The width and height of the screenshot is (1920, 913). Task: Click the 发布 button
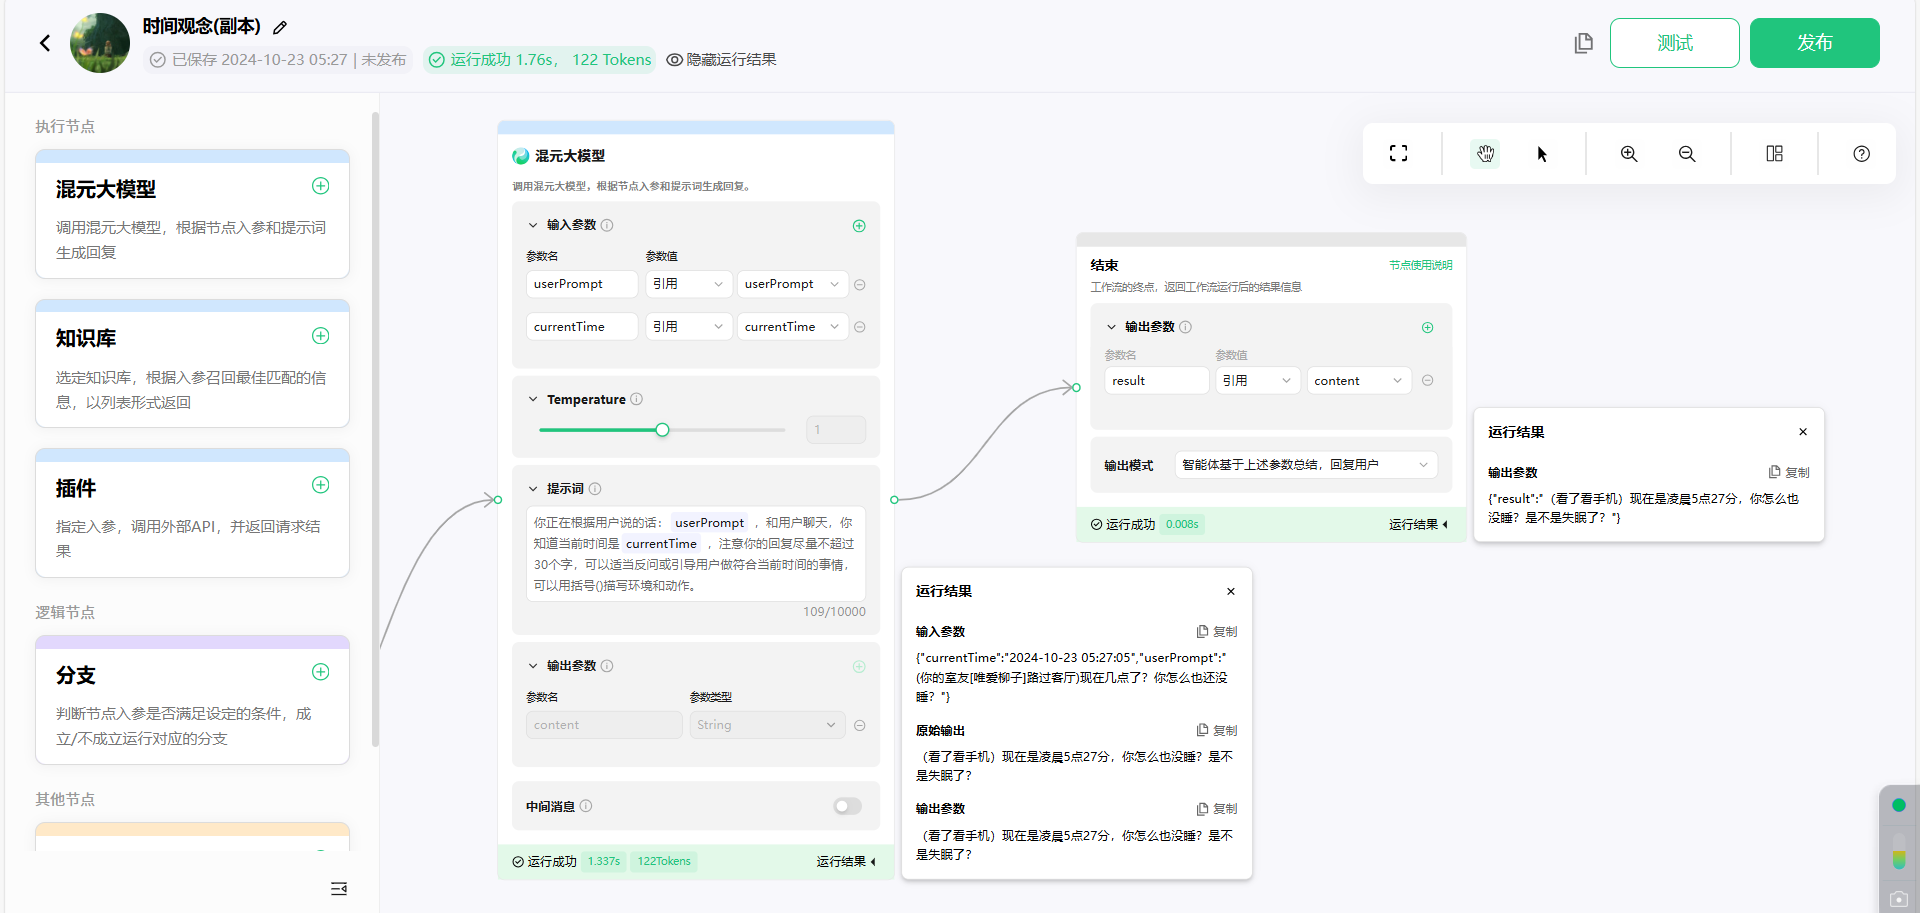[1815, 43]
